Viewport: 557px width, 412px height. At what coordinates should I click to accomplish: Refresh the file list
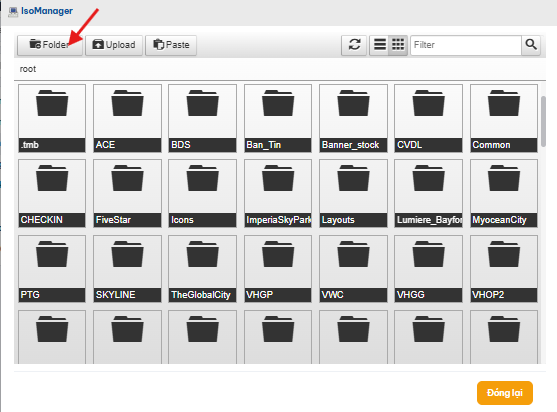click(354, 45)
